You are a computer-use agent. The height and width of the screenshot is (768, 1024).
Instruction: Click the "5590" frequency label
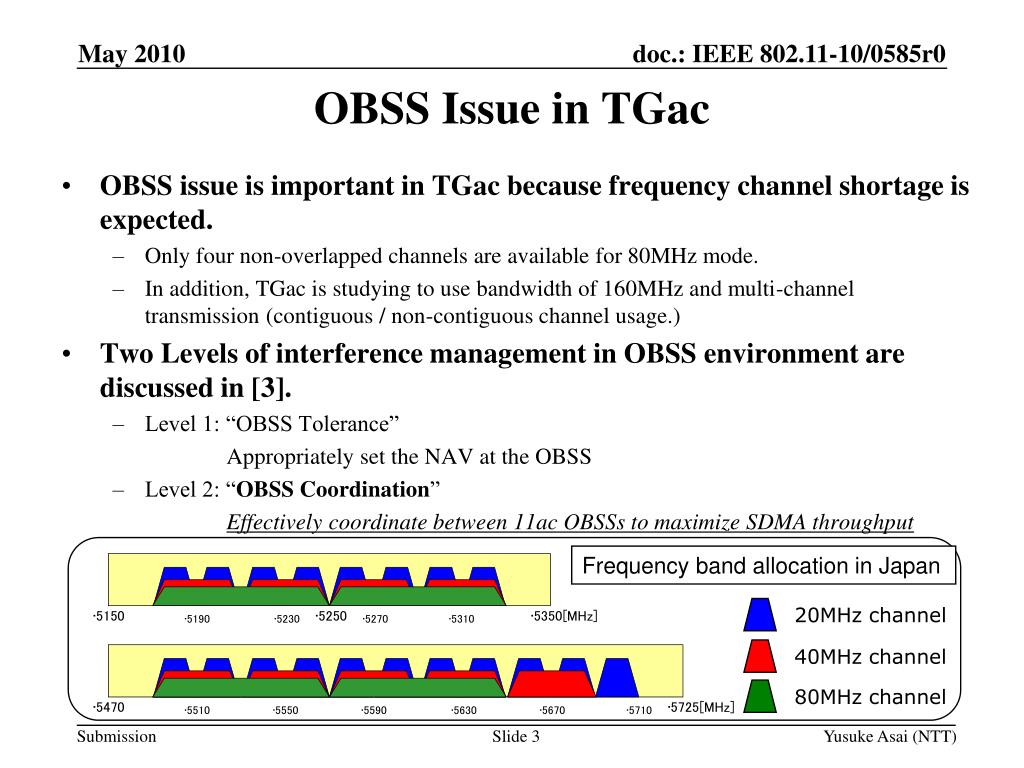click(x=374, y=710)
